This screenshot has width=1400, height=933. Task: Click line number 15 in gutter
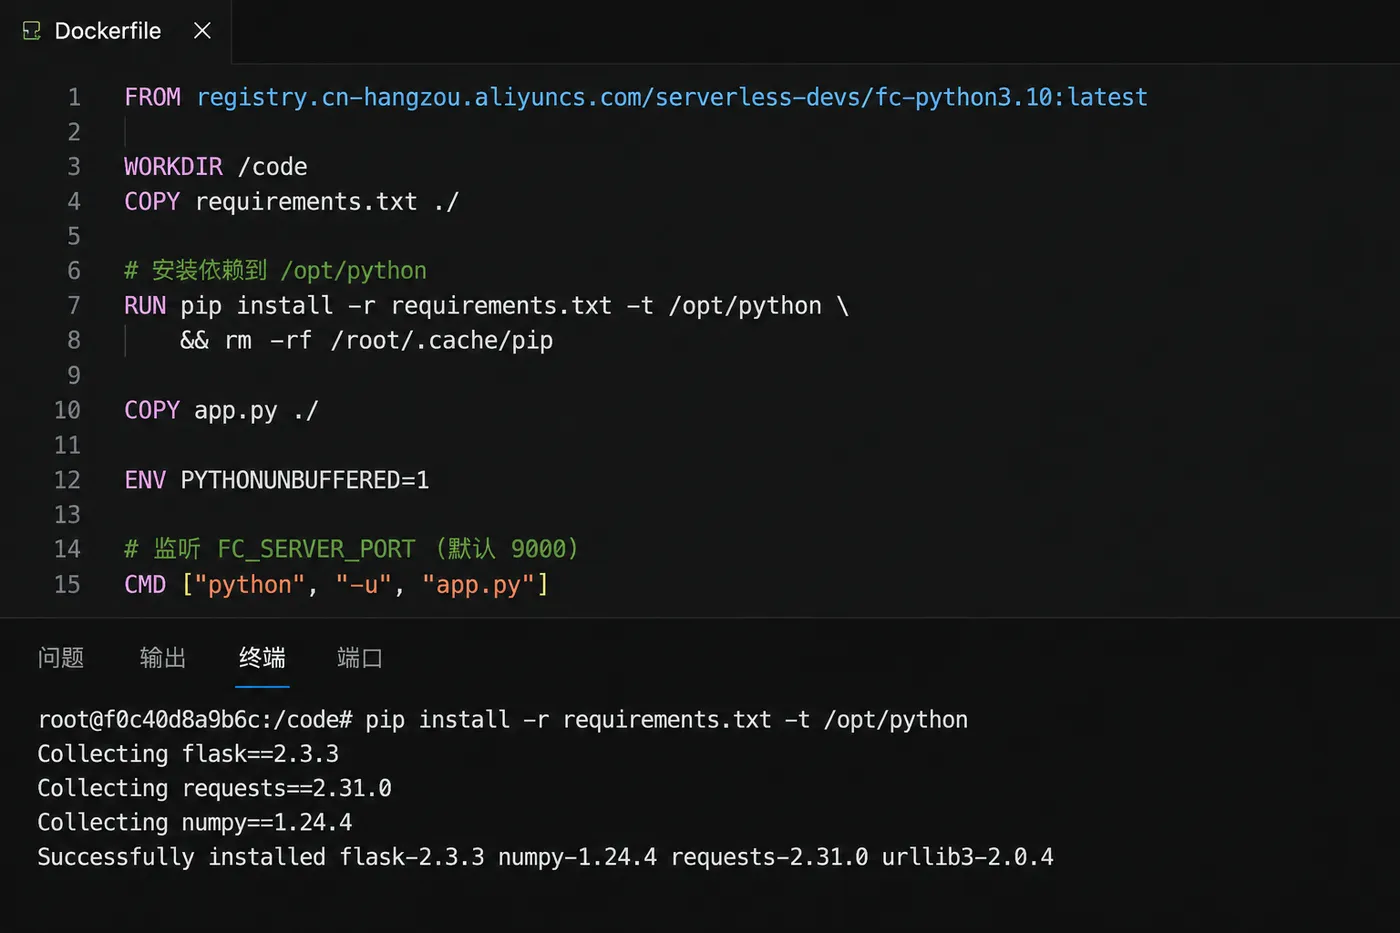pyautogui.click(x=67, y=584)
